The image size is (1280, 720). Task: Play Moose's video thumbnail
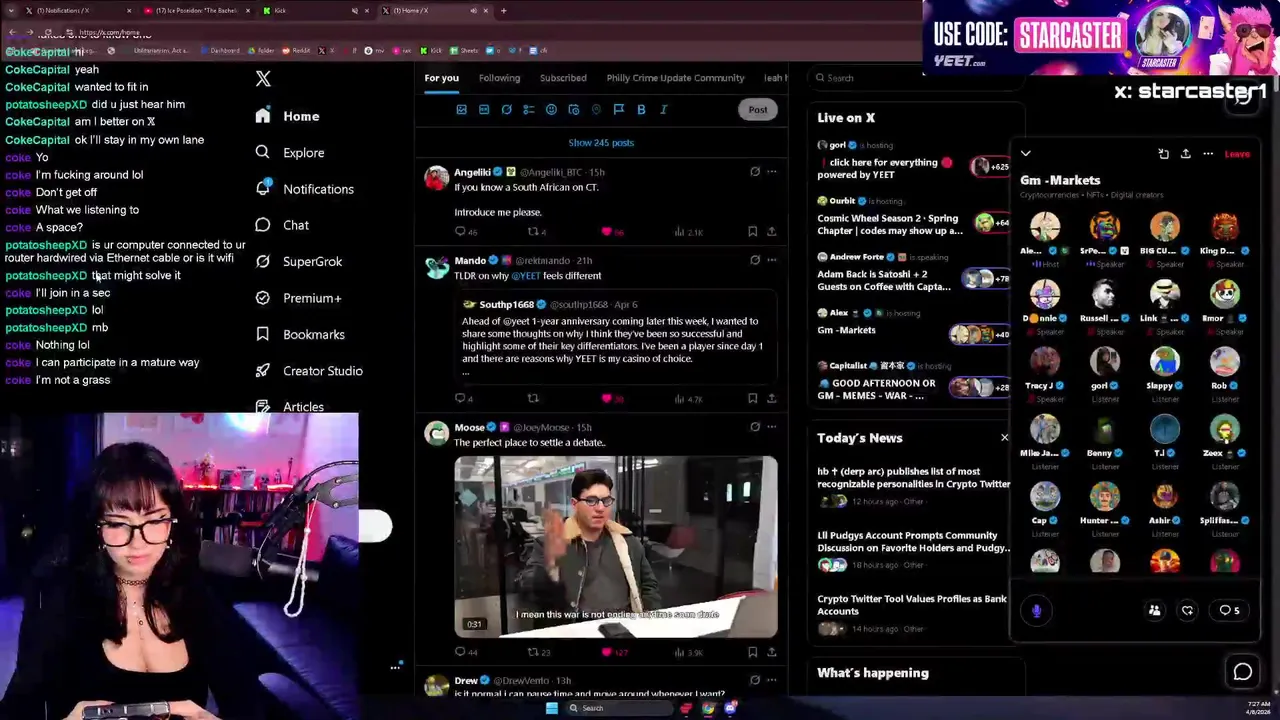point(616,547)
